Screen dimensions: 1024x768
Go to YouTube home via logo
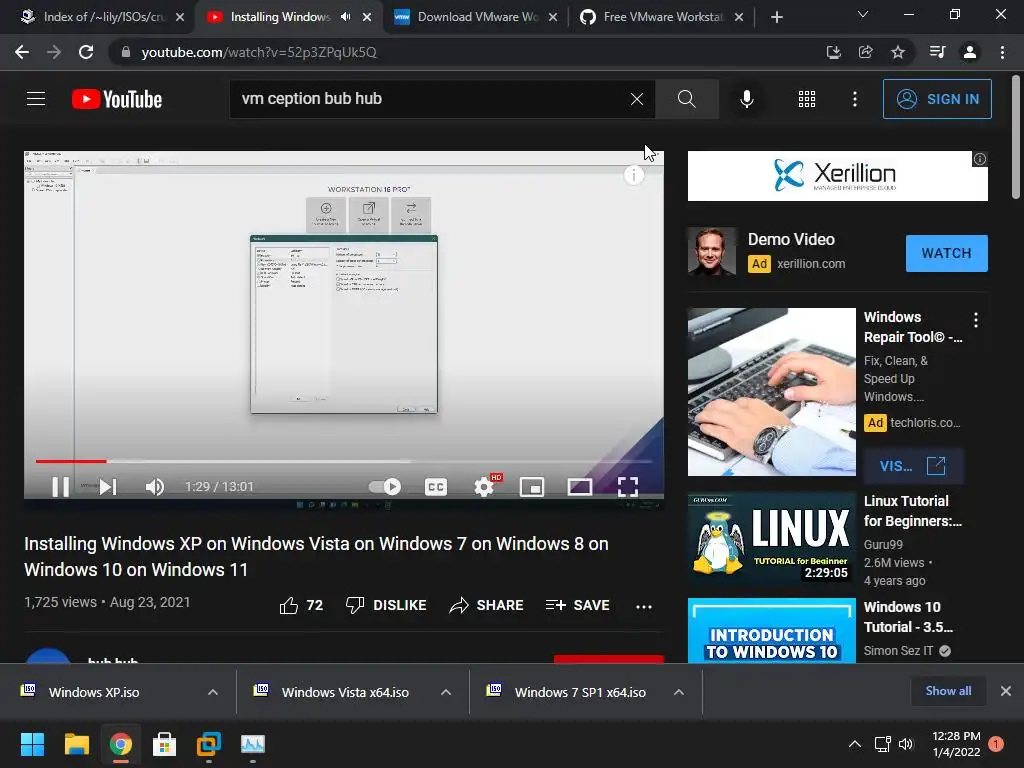(x=117, y=99)
